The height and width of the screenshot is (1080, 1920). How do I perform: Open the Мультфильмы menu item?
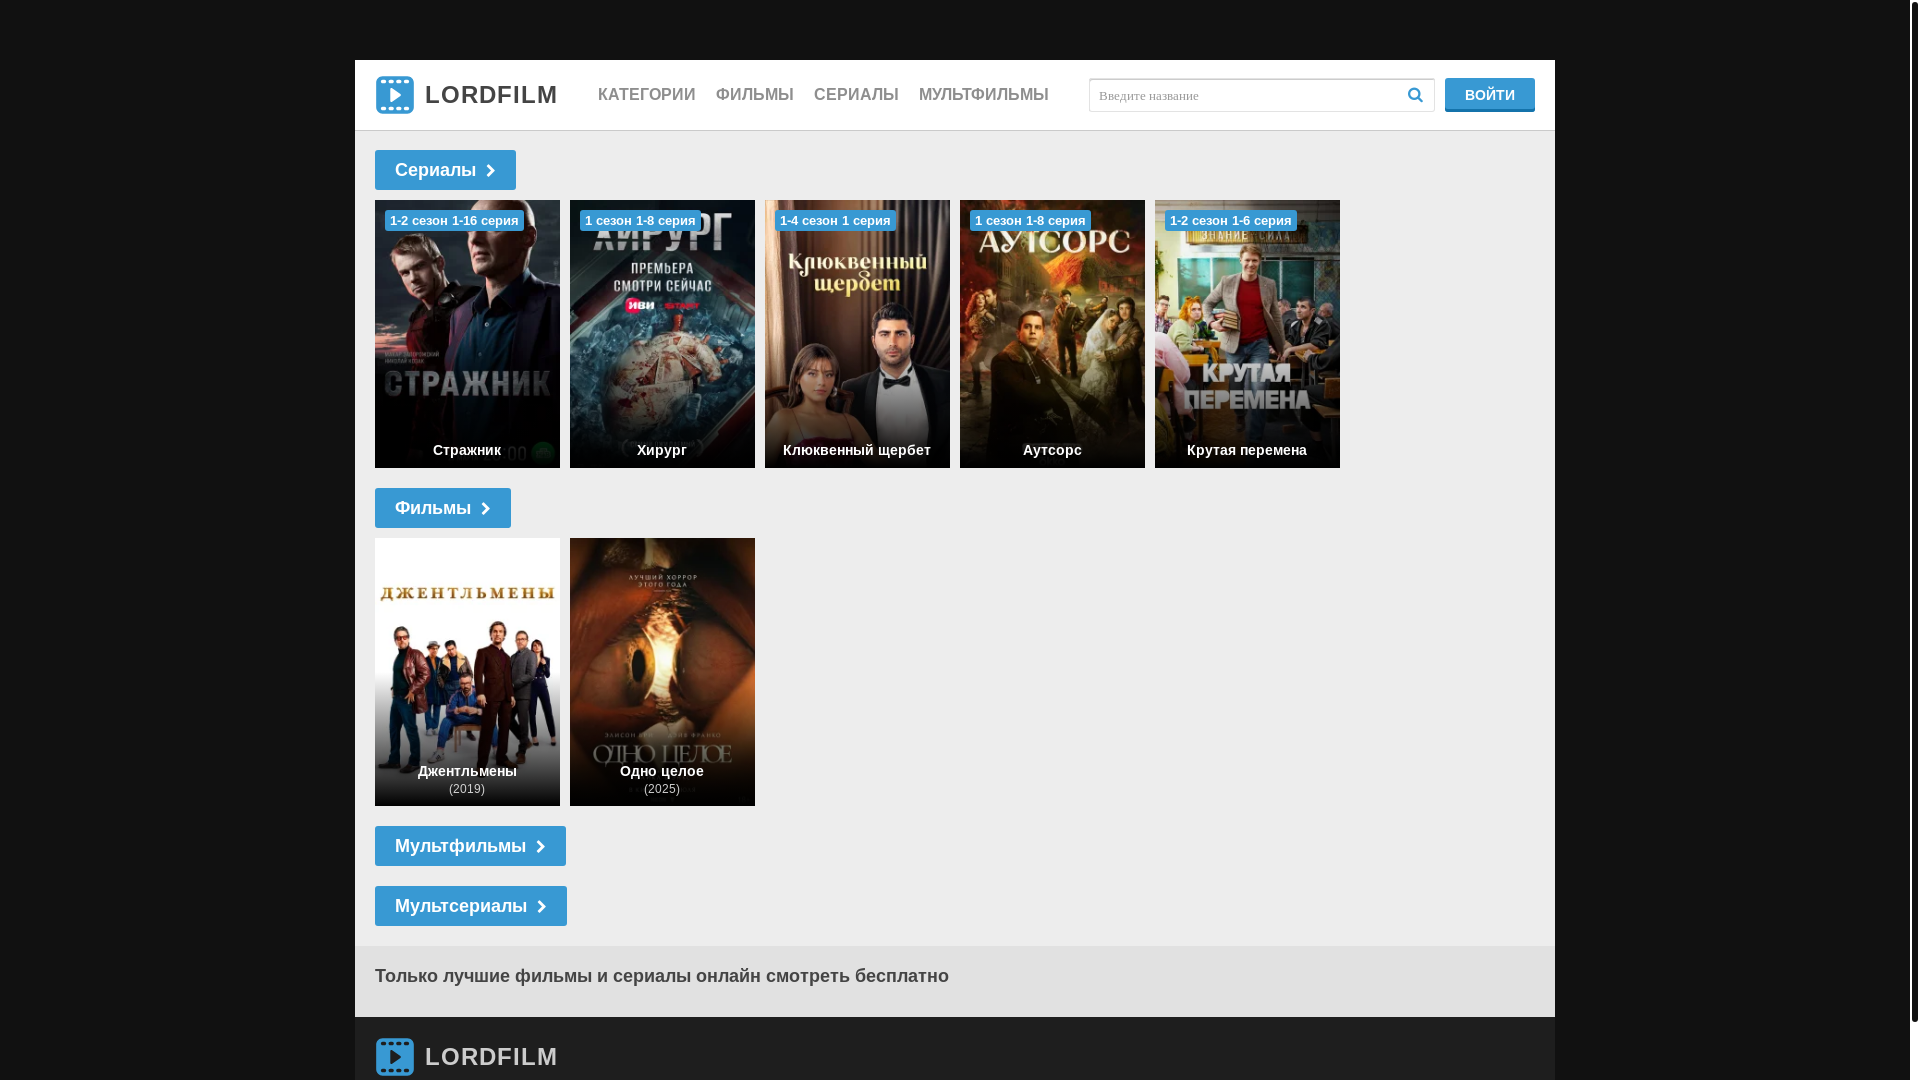984,95
